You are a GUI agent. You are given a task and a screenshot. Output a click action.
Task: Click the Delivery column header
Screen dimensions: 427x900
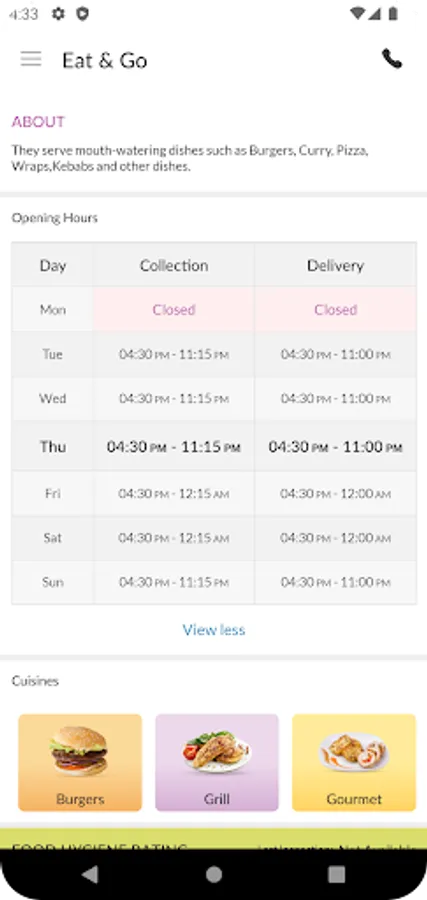tap(335, 265)
